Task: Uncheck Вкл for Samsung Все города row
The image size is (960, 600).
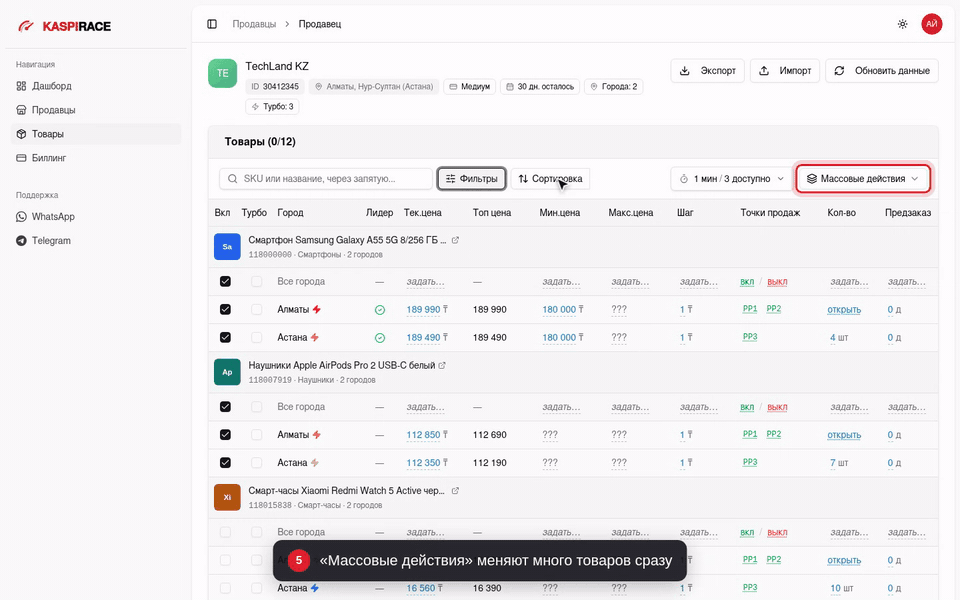Action: click(225, 282)
